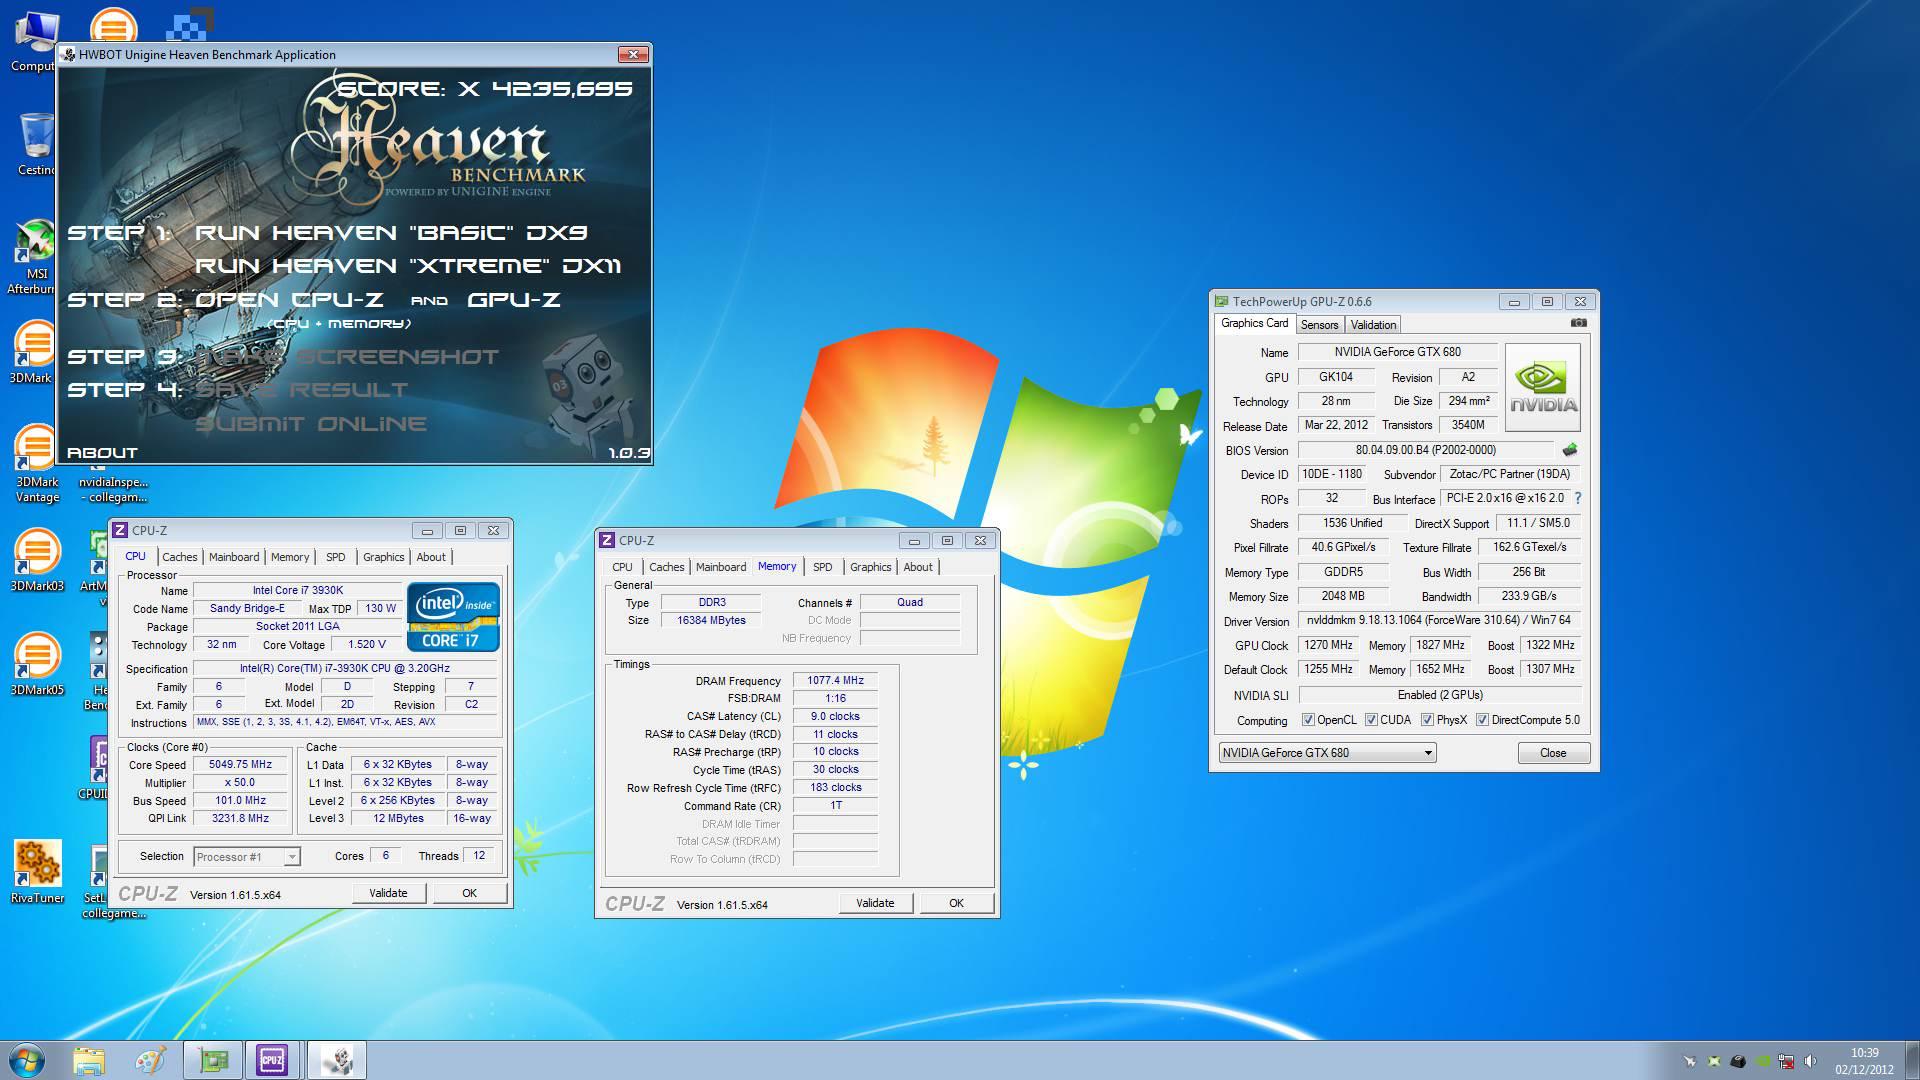Screen dimensions: 1920x1080
Task: Launch the 3DMark desktop shortcut
Action: click(x=34, y=352)
